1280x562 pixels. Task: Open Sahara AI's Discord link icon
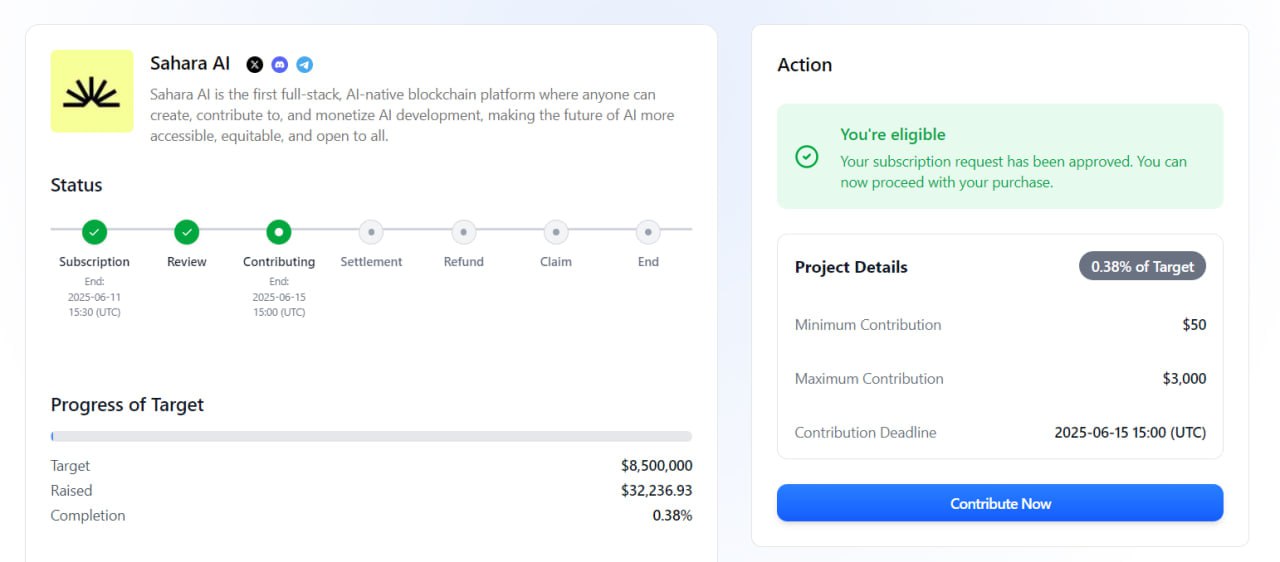280,64
